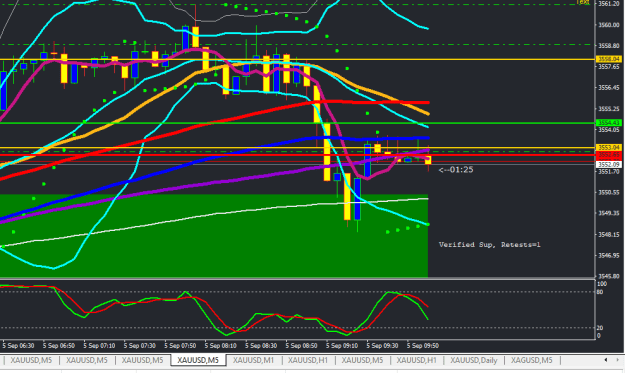Click the 3546.95 price scale value
625x373 pixels.
[609, 255]
